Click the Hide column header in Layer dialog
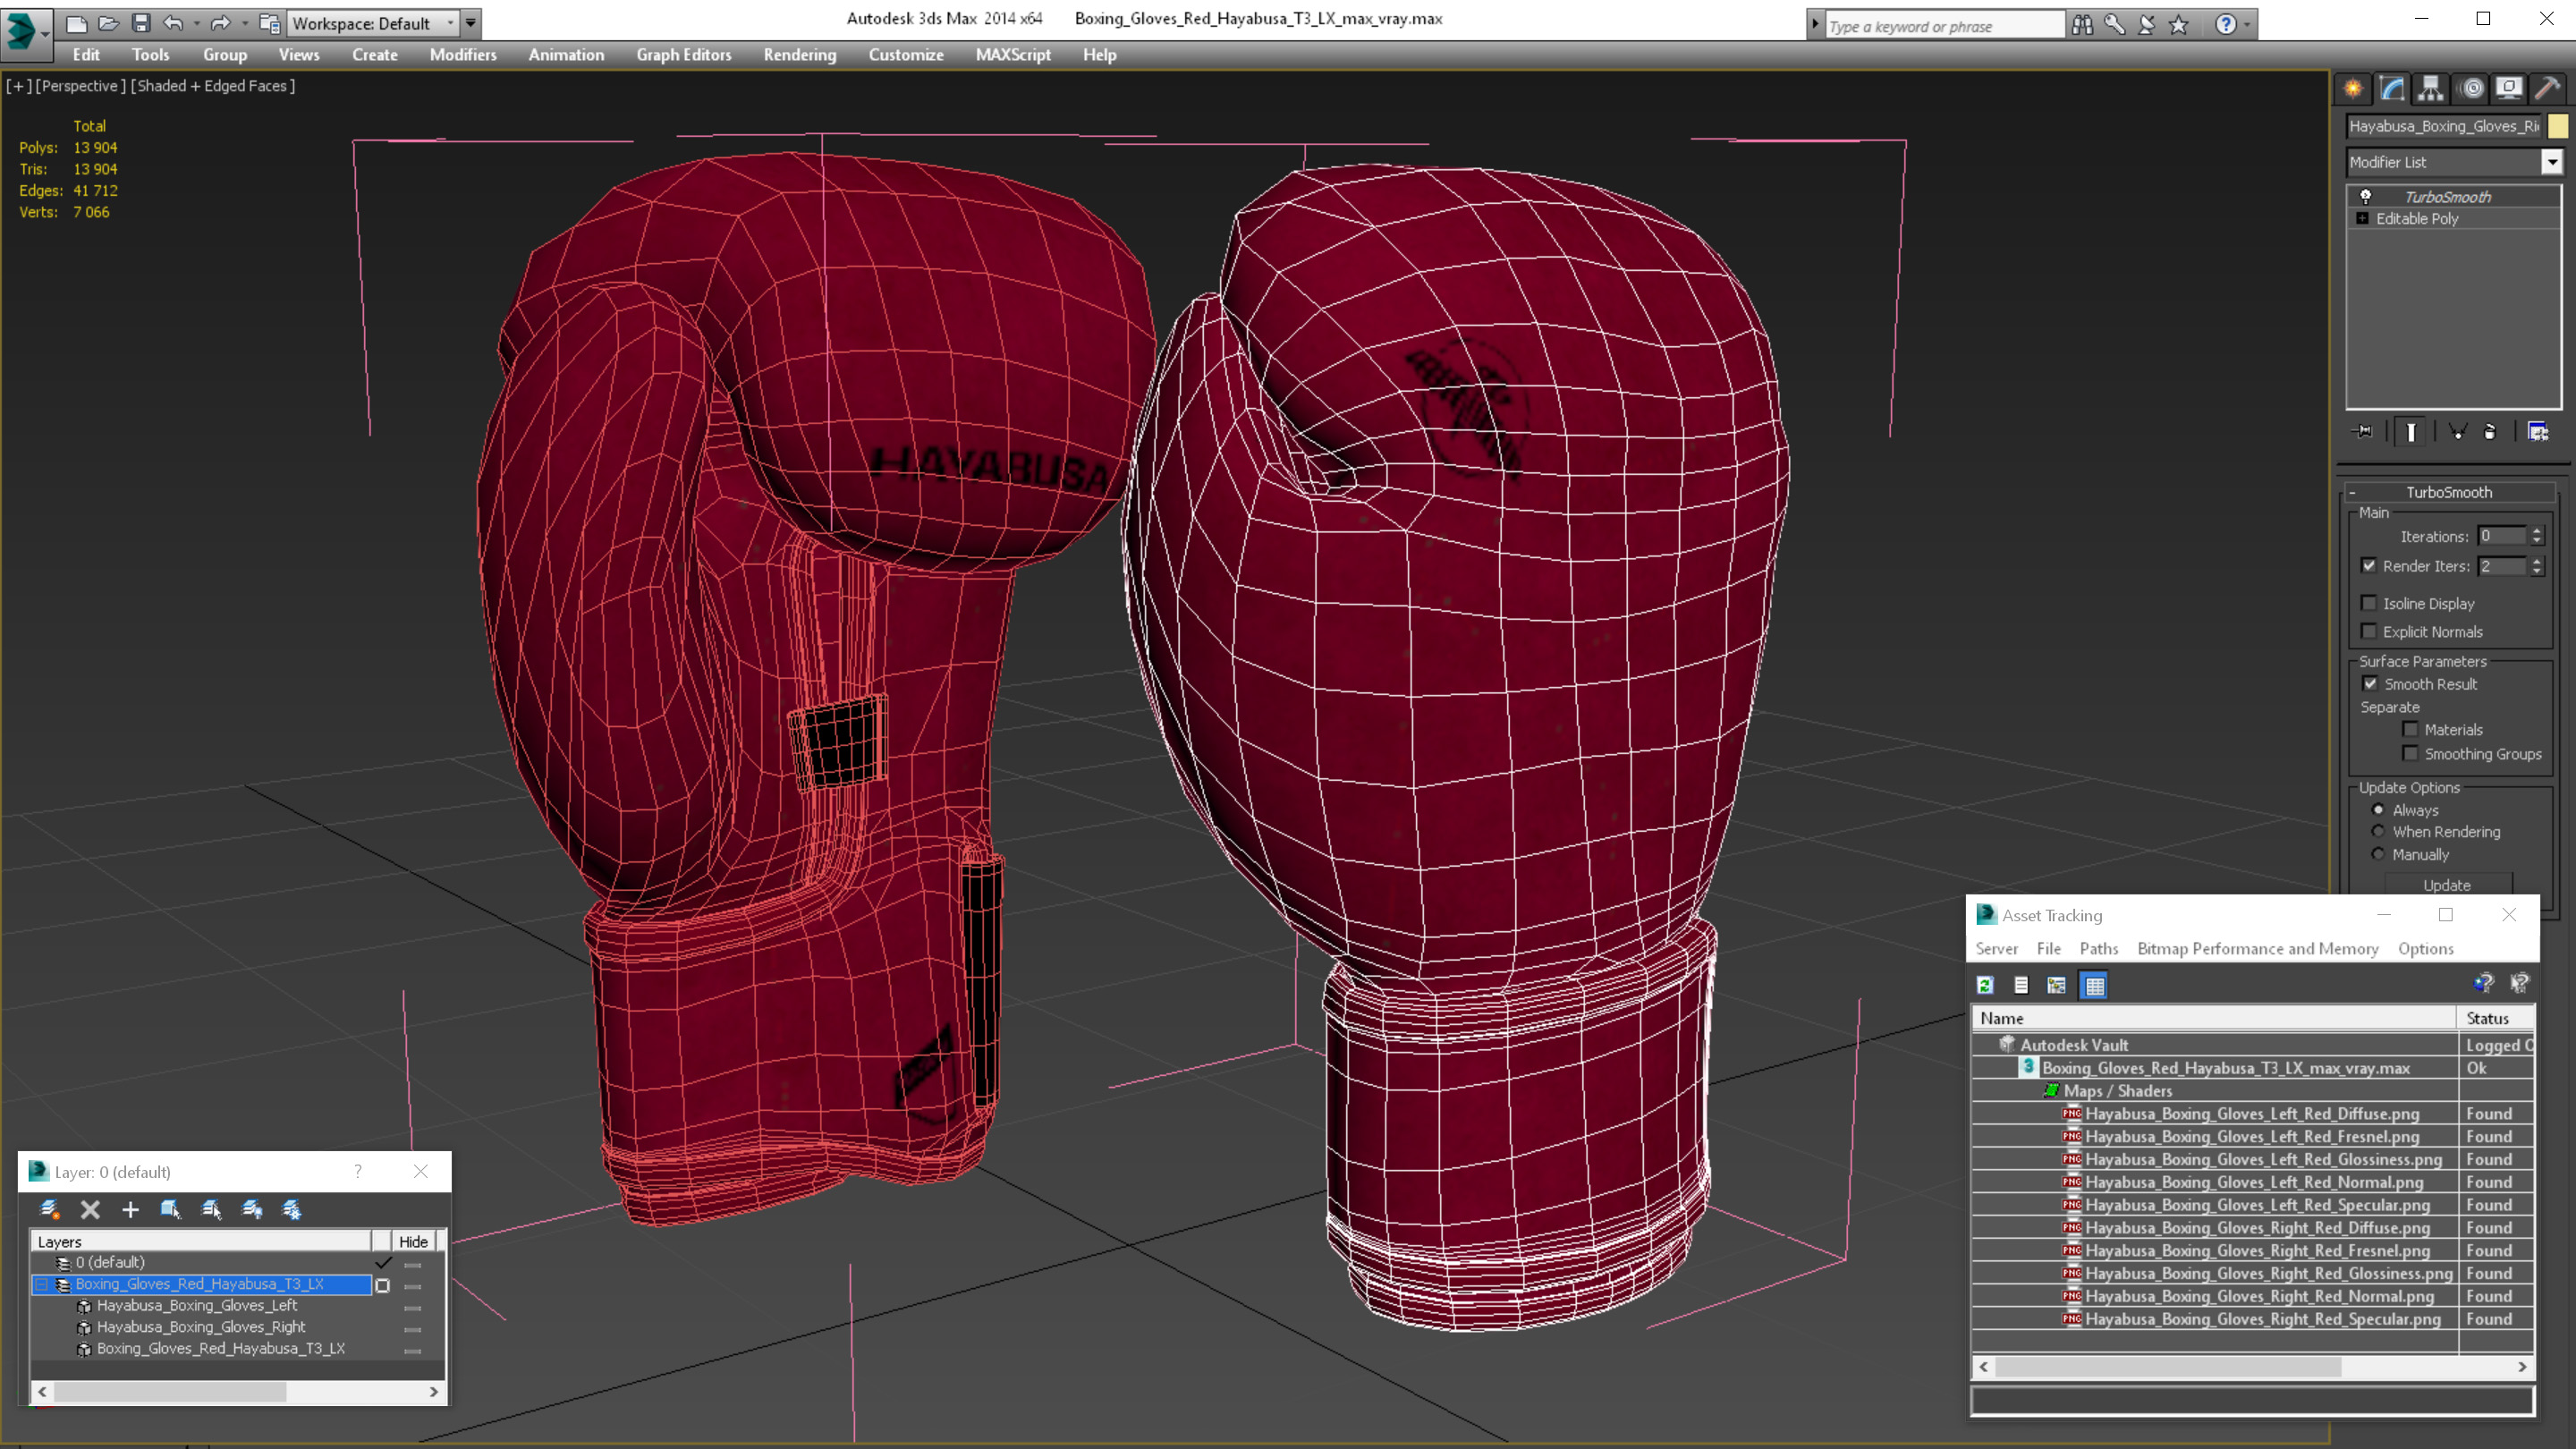Viewport: 2576px width, 1449px height. 413,1241
